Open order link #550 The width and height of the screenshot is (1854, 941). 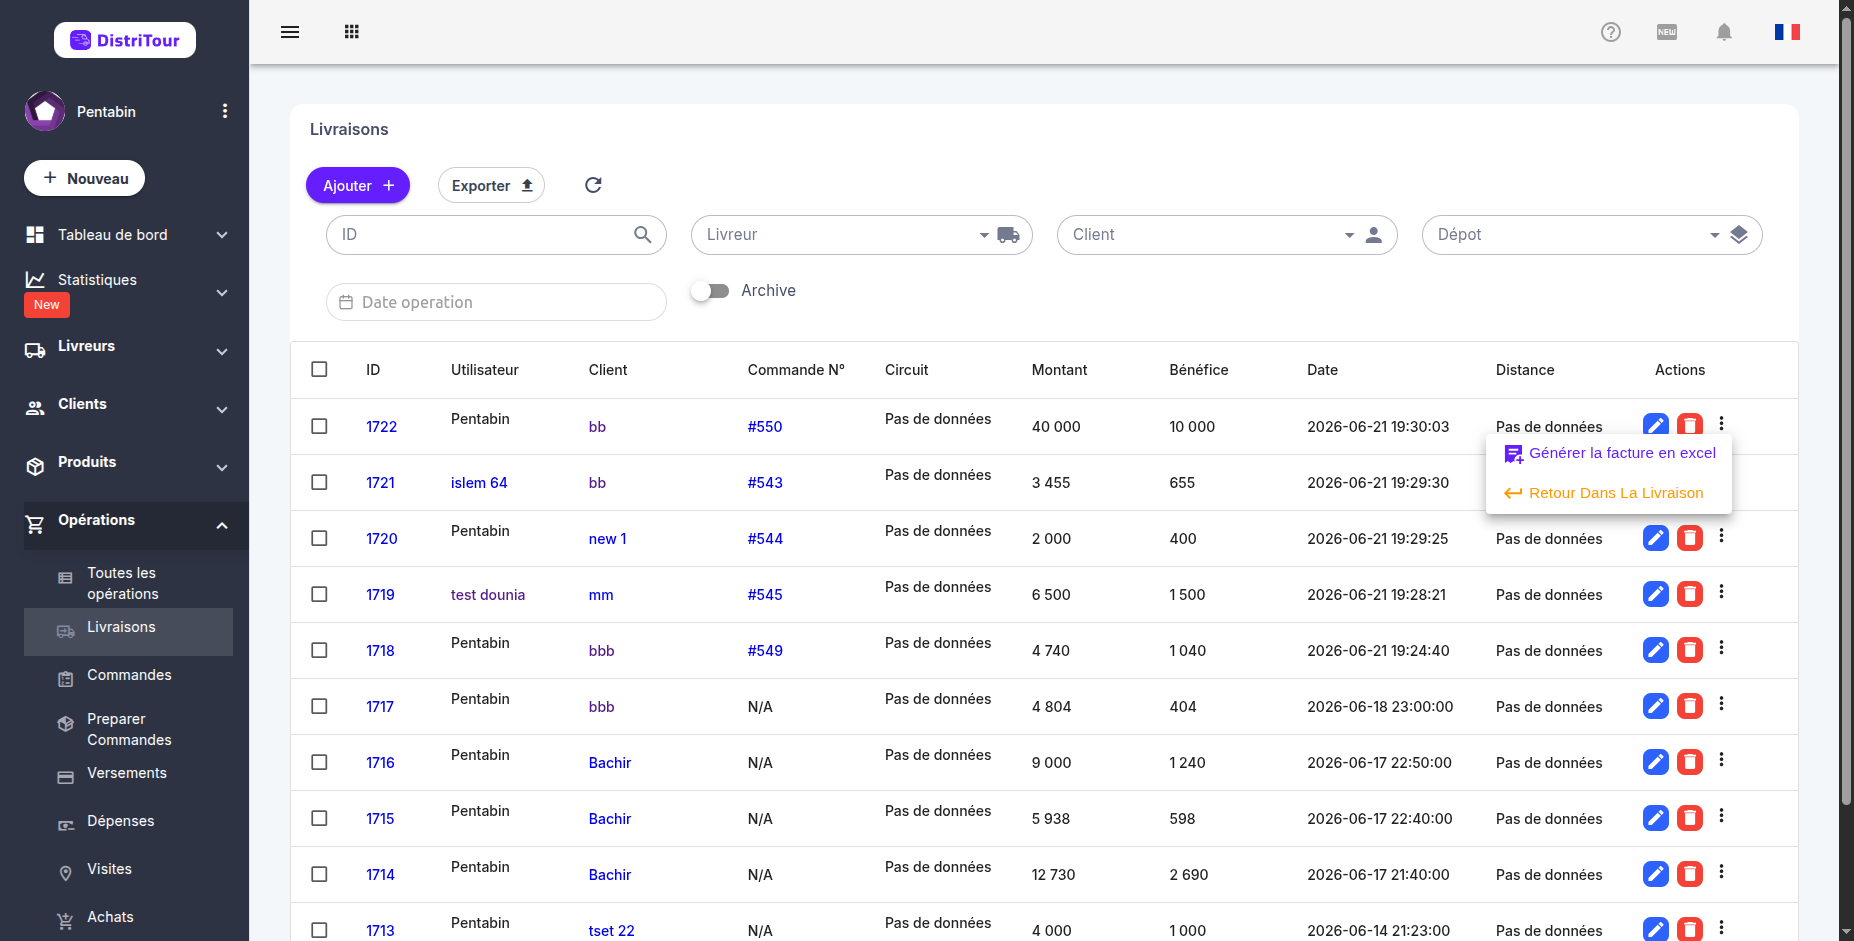[765, 427]
